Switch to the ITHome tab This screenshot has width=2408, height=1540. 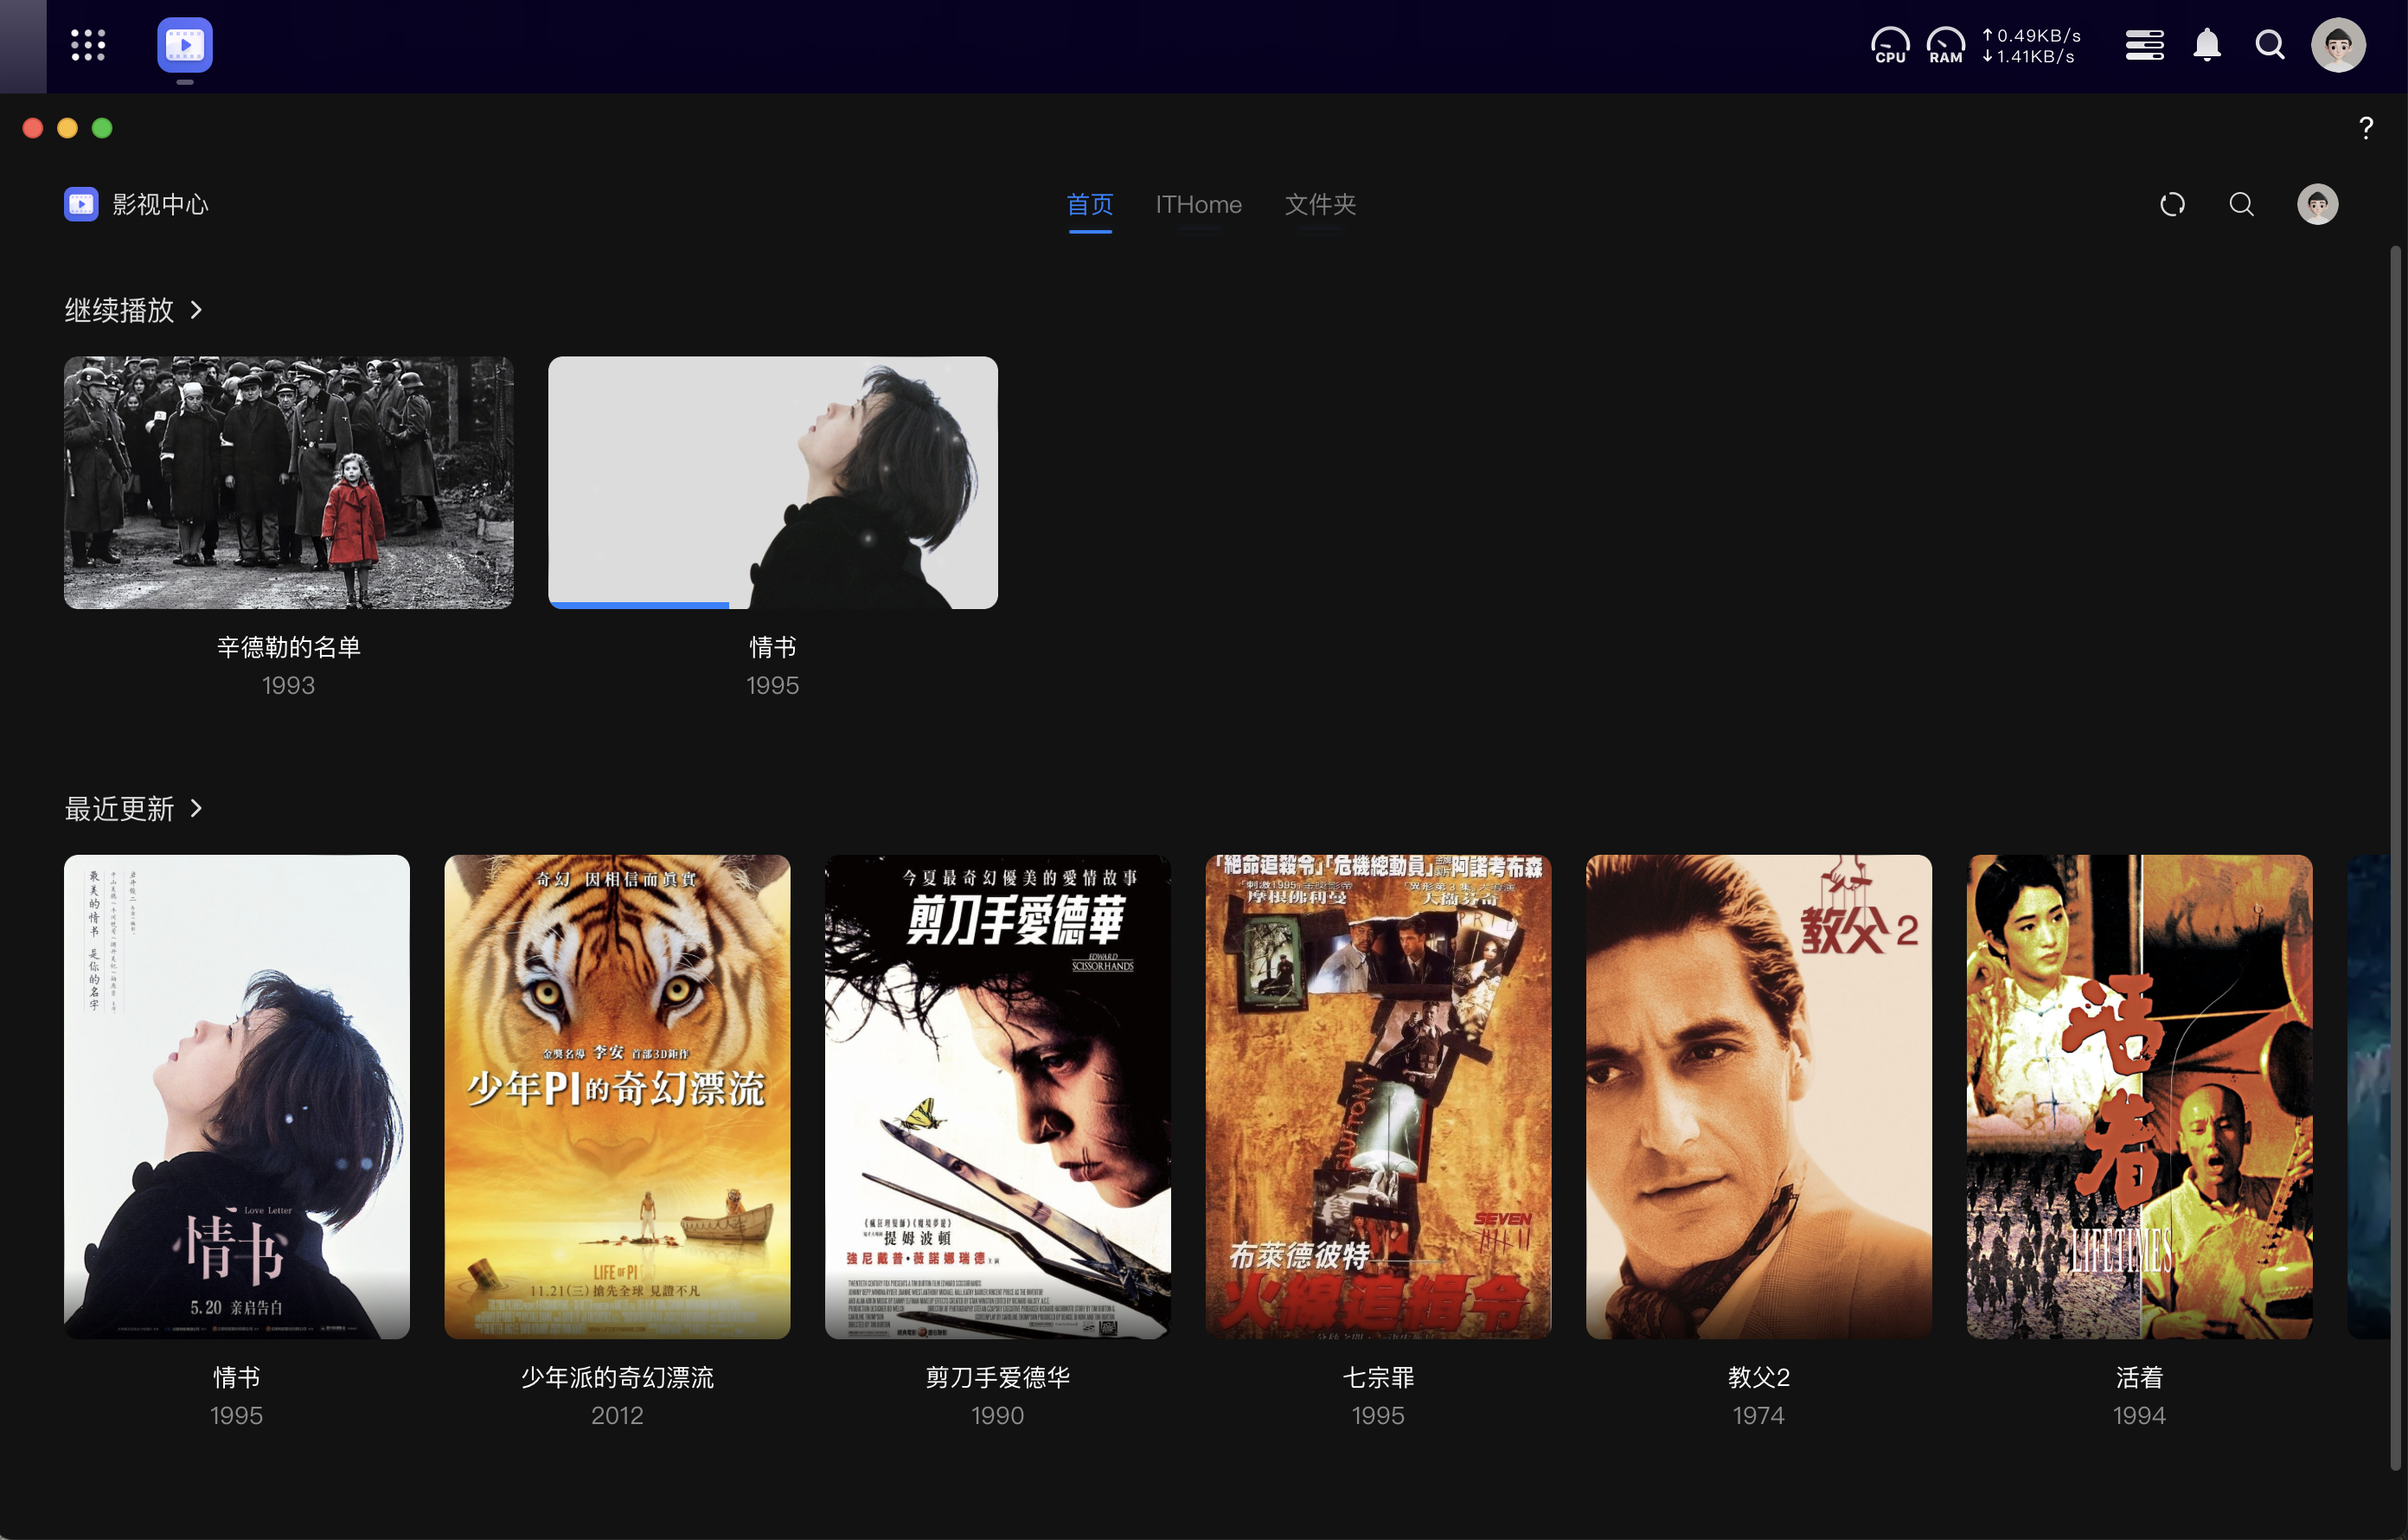pyautogui.click(x=1198, y=205)
